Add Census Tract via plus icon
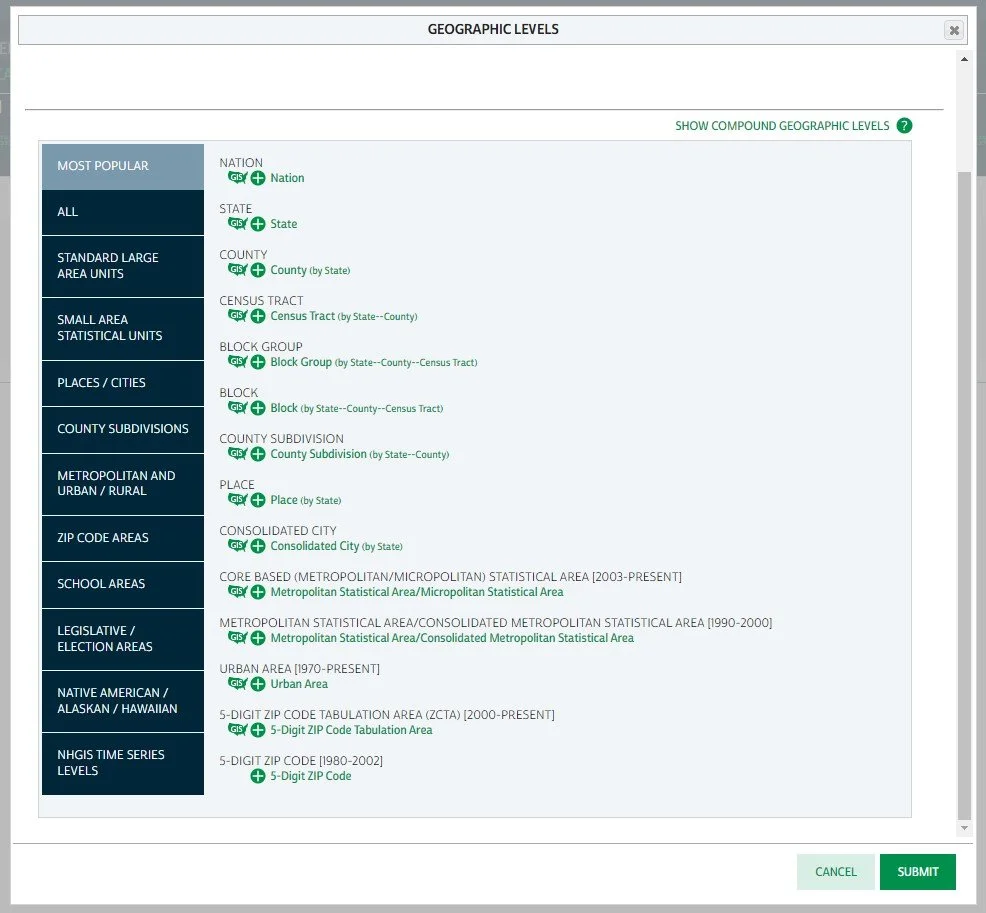The height and width of the screenshot is (913, 986). click(x=258, y=316)
